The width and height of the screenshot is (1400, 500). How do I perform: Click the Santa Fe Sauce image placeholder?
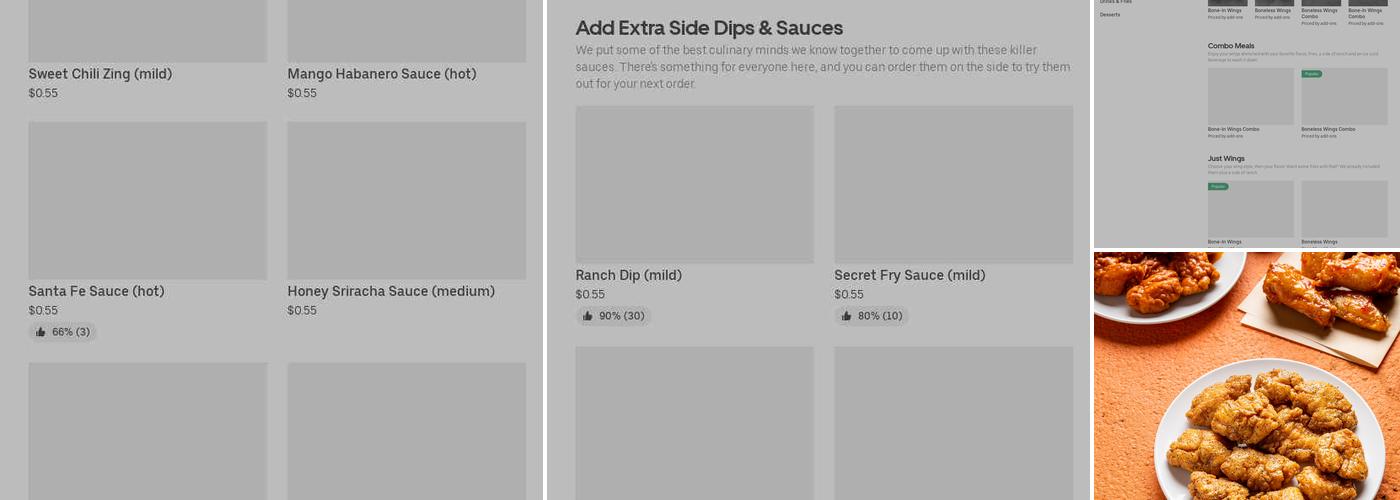point(147,200)
